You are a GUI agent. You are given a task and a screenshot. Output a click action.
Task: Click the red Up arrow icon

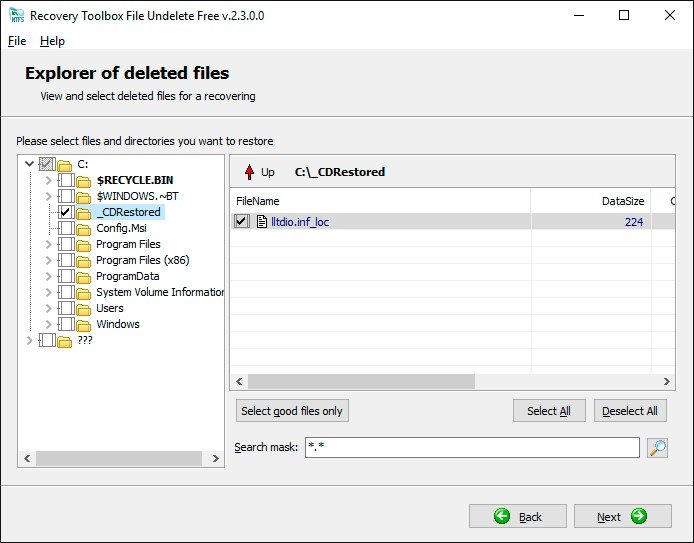point(249,172)
